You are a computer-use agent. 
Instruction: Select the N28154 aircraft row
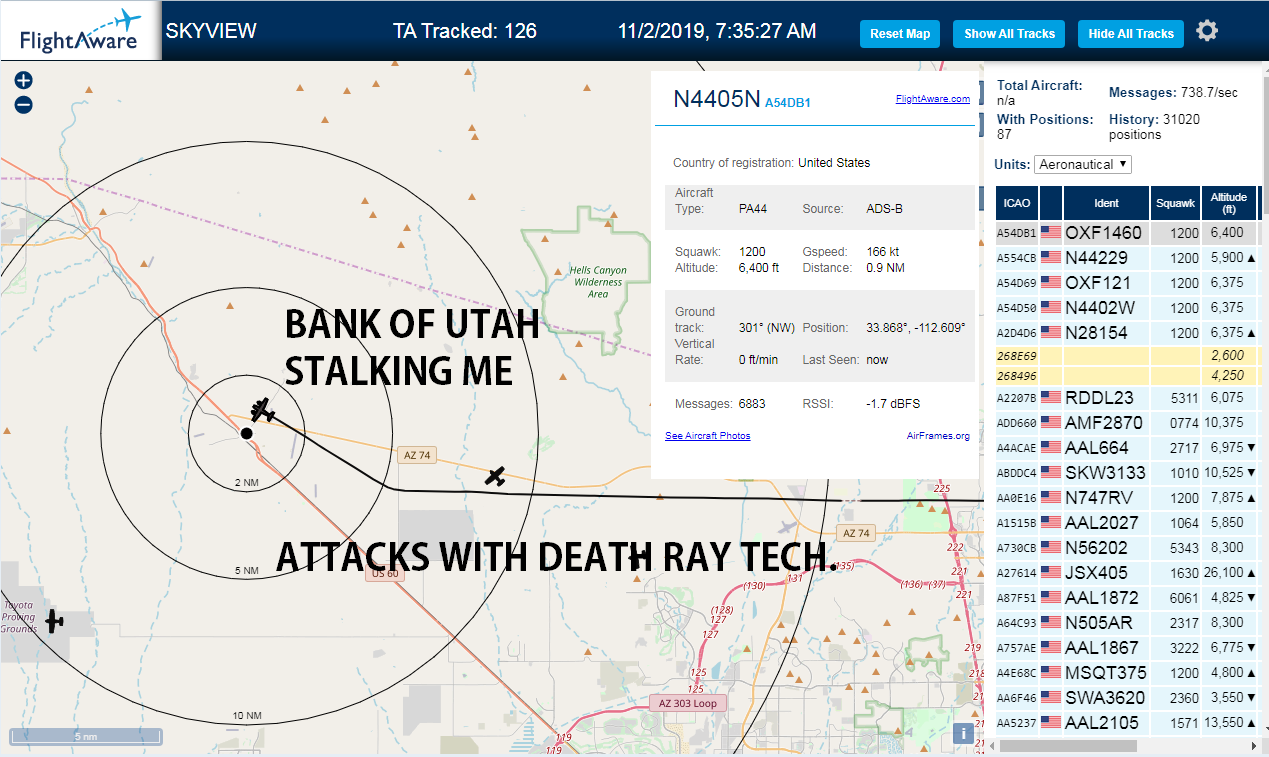(x=1127, y=333)
